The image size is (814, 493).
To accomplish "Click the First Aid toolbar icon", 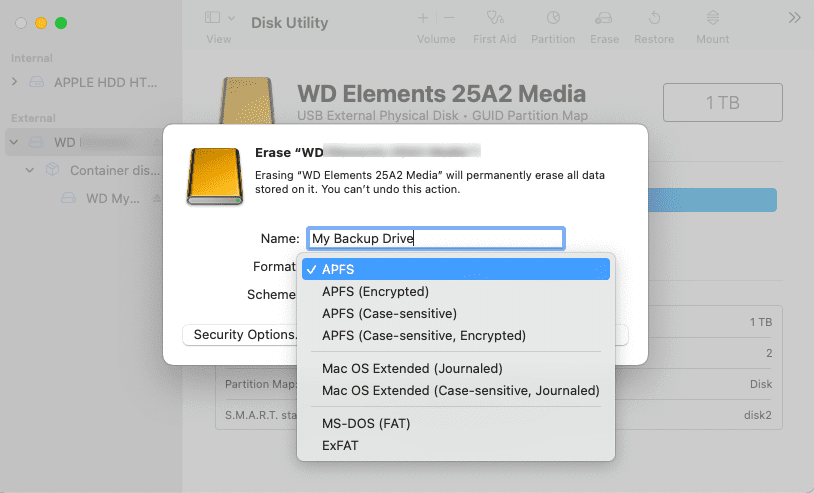I will coord(494,18).
